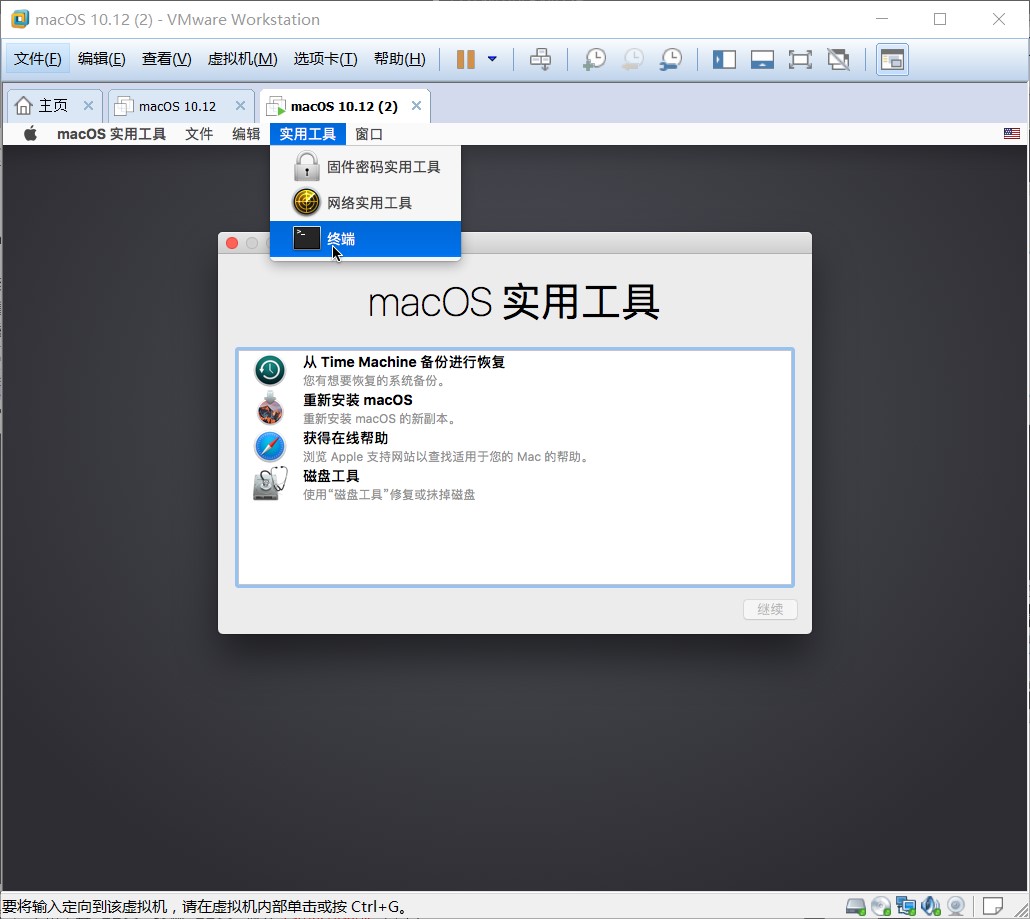
Task: Click the sound card status bar icon
Action: click(x=931, y=907)
